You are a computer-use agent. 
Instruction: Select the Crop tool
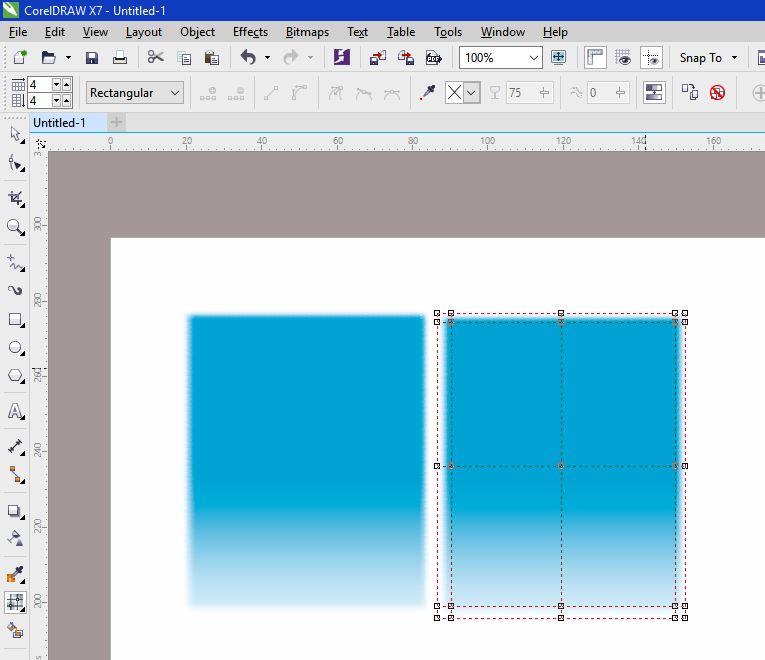point(16,198)
